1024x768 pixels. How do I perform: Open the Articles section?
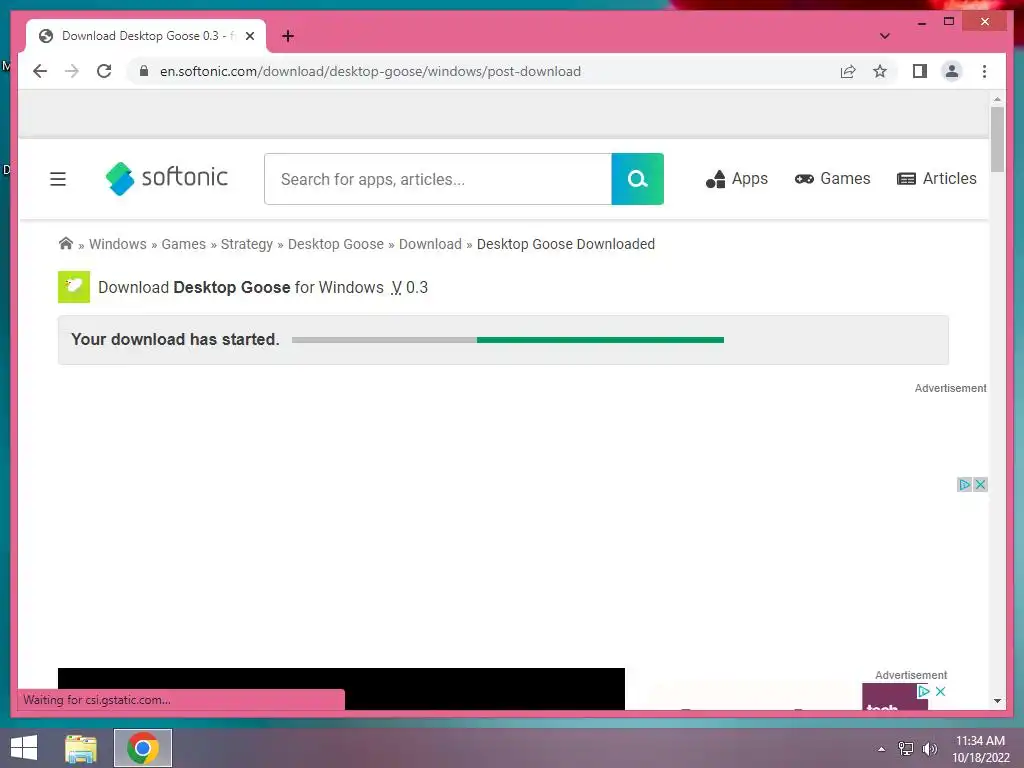[936, 178]
